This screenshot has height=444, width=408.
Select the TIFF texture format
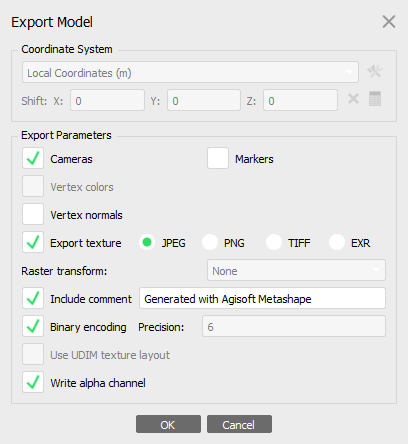274,242
